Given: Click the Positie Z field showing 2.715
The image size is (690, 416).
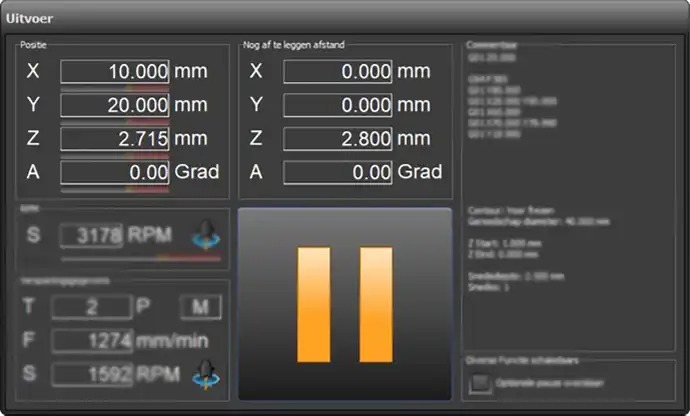Looking at the screenshot, I should [115, 139].
